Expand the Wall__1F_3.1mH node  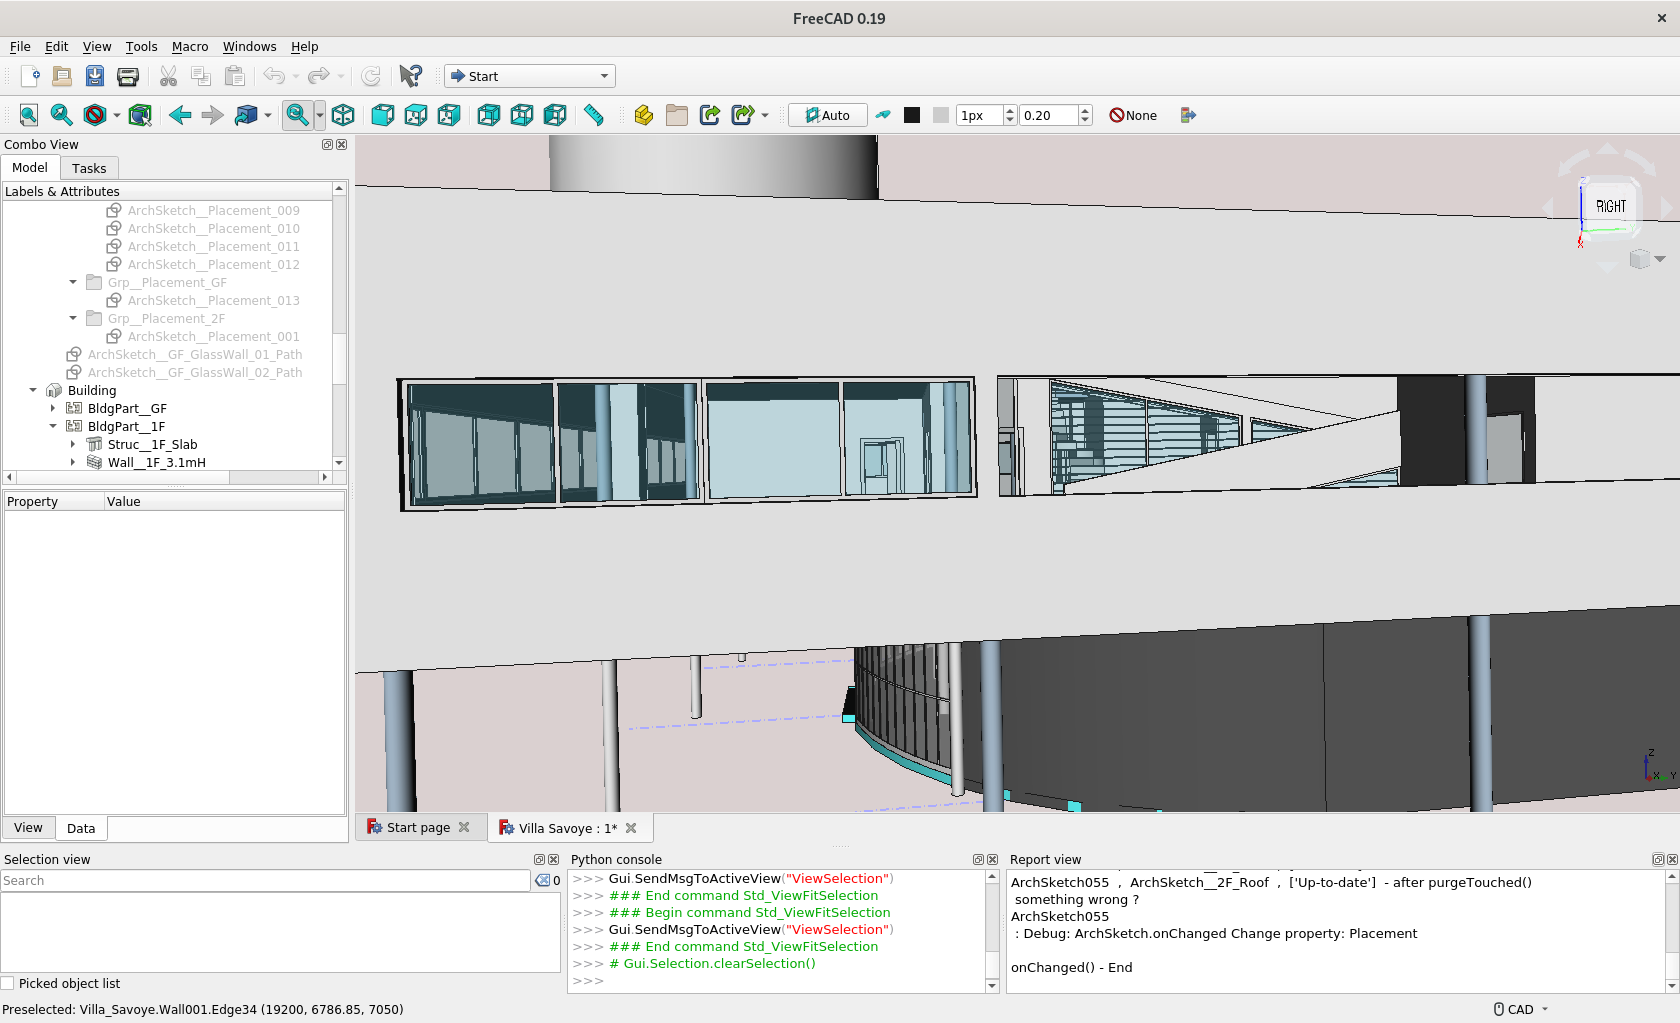73,462
